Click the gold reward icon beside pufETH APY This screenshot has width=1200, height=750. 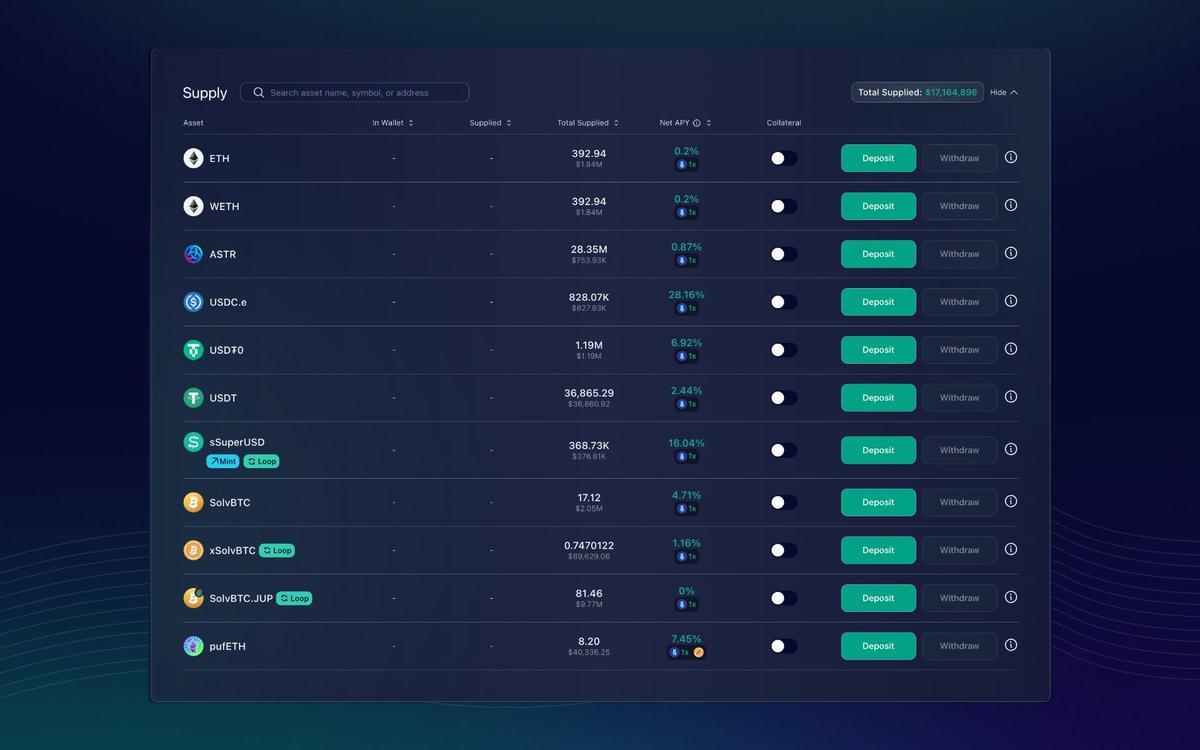point(698,651)
